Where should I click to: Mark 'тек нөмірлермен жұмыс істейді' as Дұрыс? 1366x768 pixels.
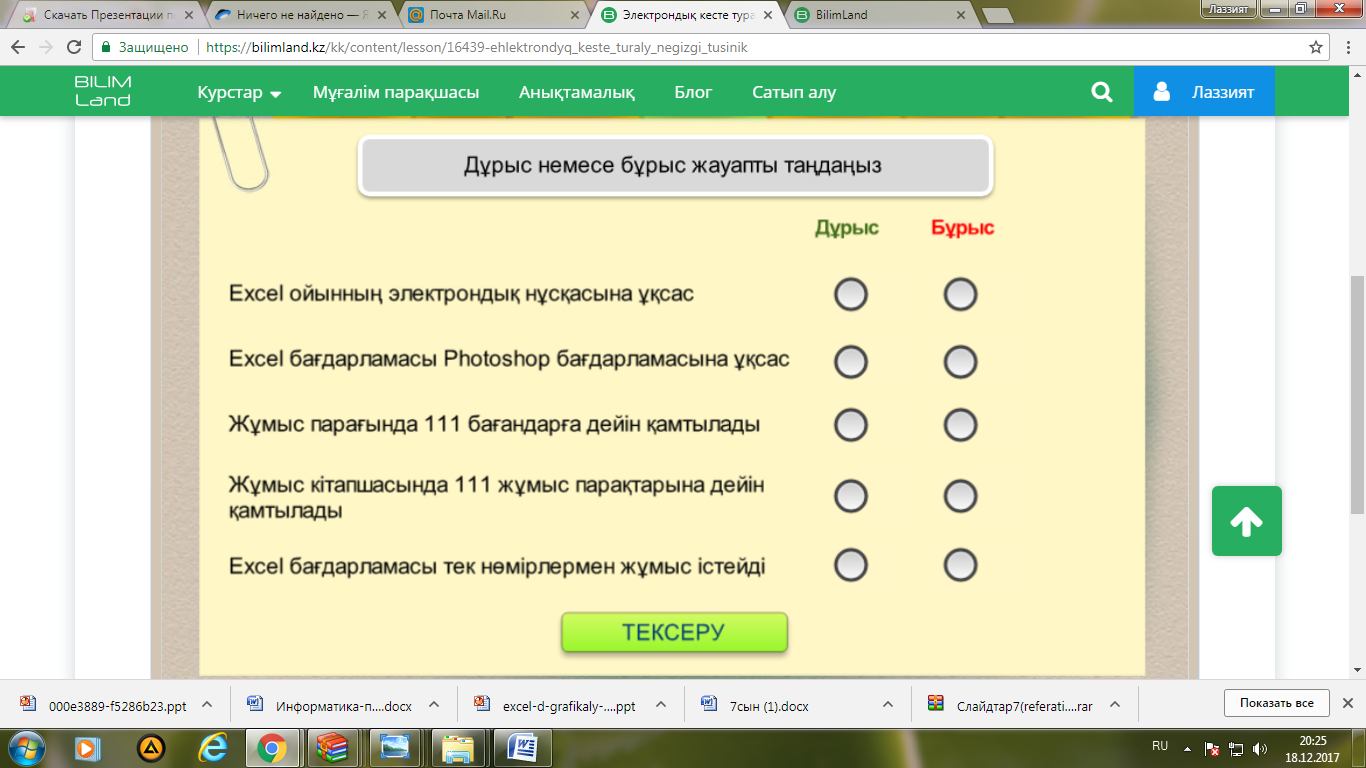851,565
